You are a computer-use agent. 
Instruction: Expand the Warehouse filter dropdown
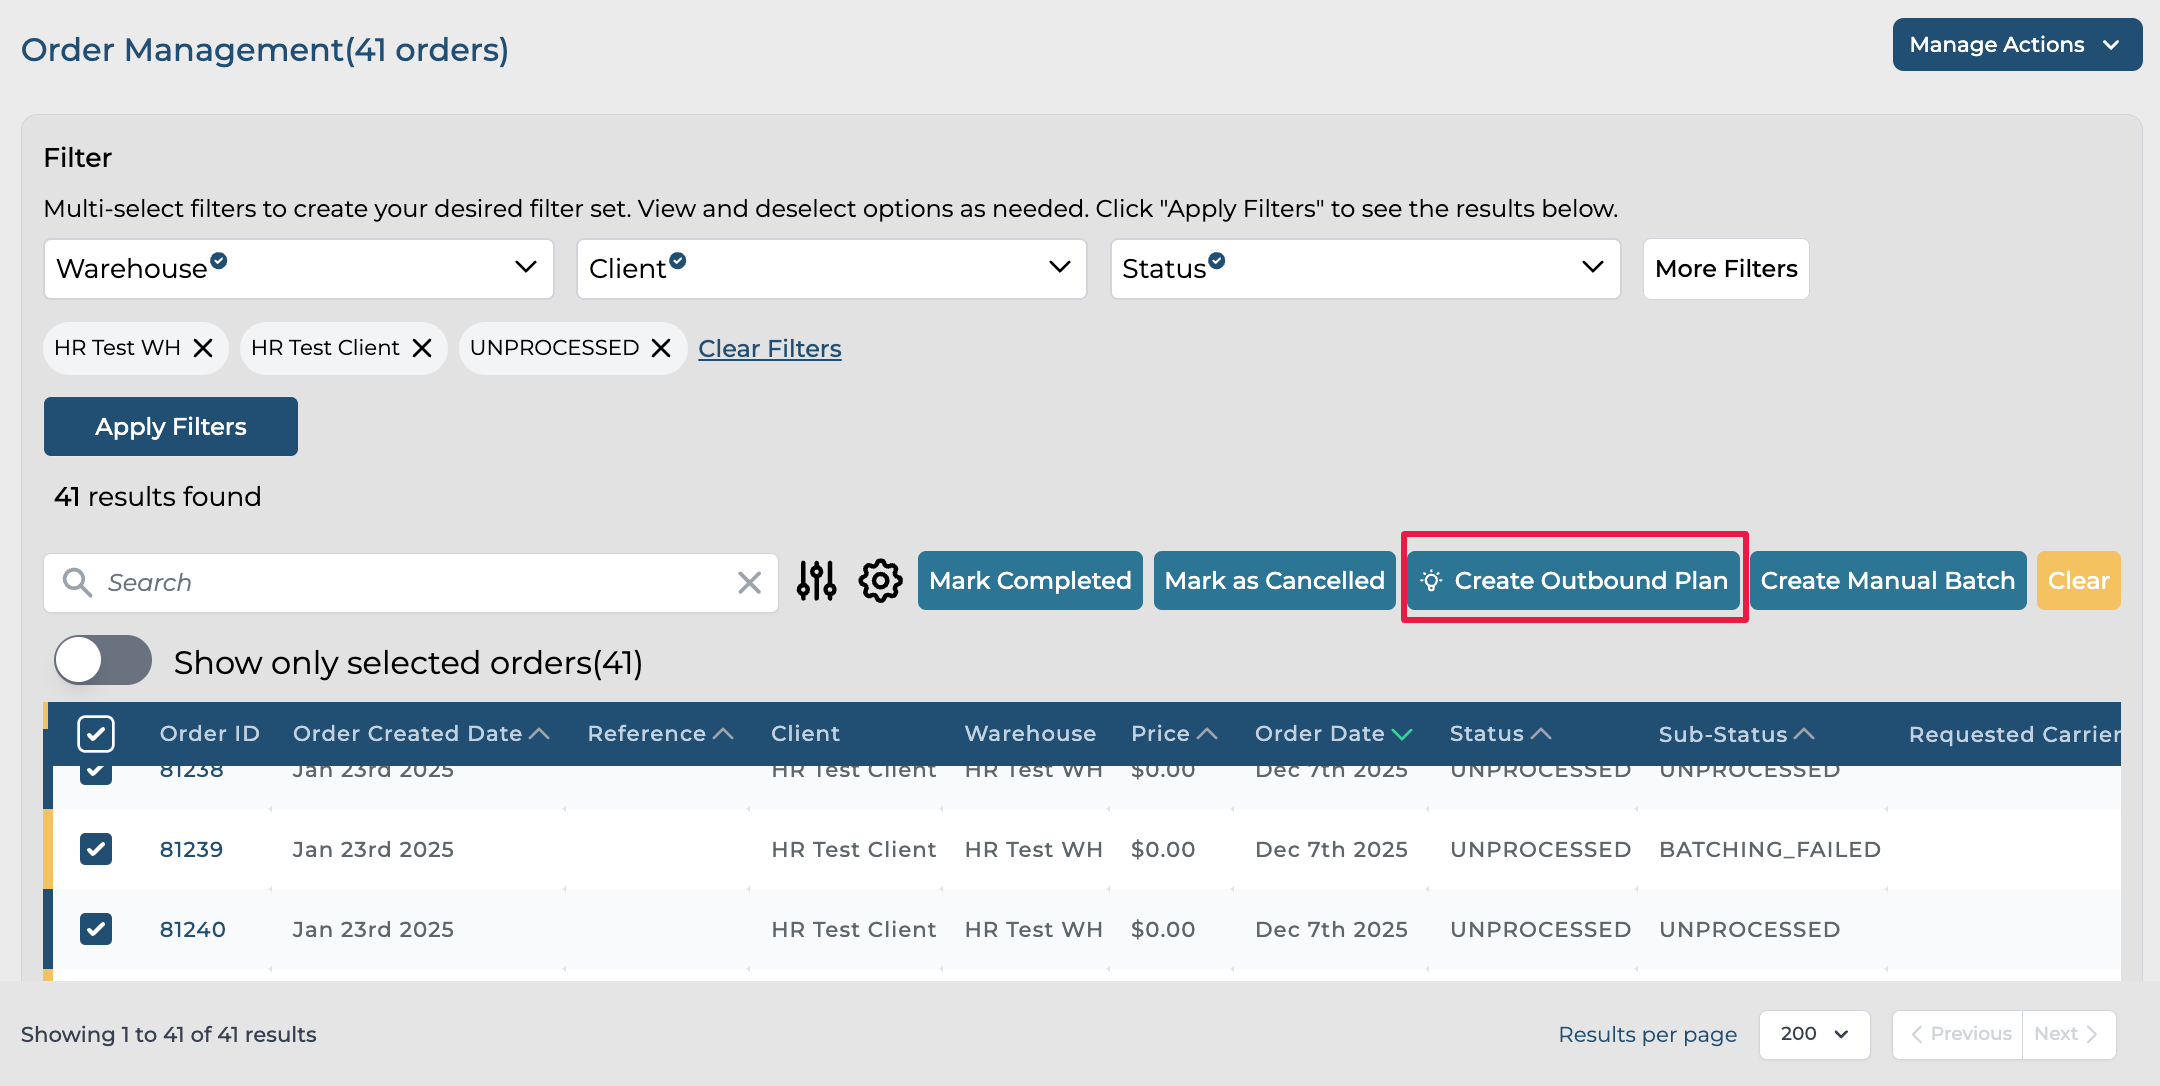[x=298, y=268]
